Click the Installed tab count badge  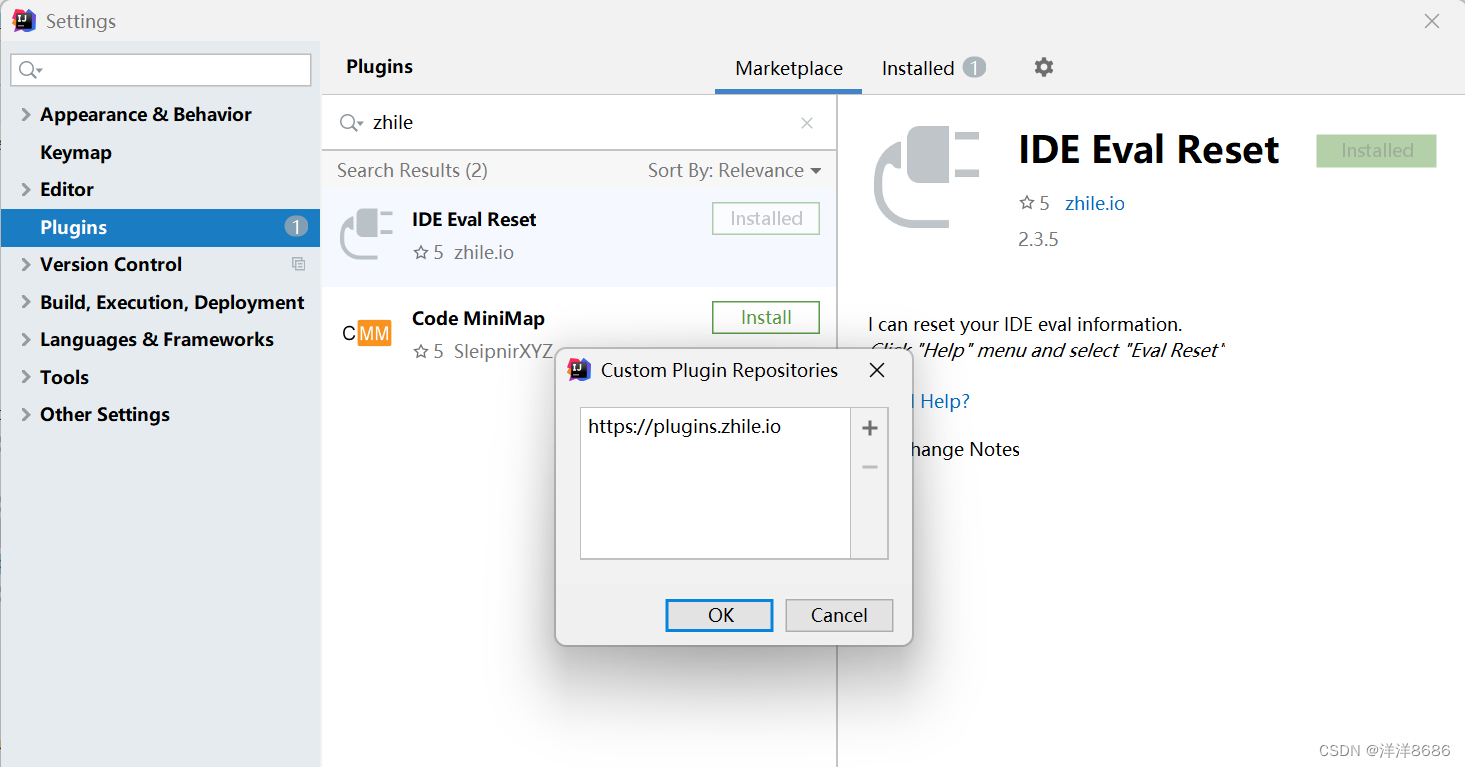974,67
